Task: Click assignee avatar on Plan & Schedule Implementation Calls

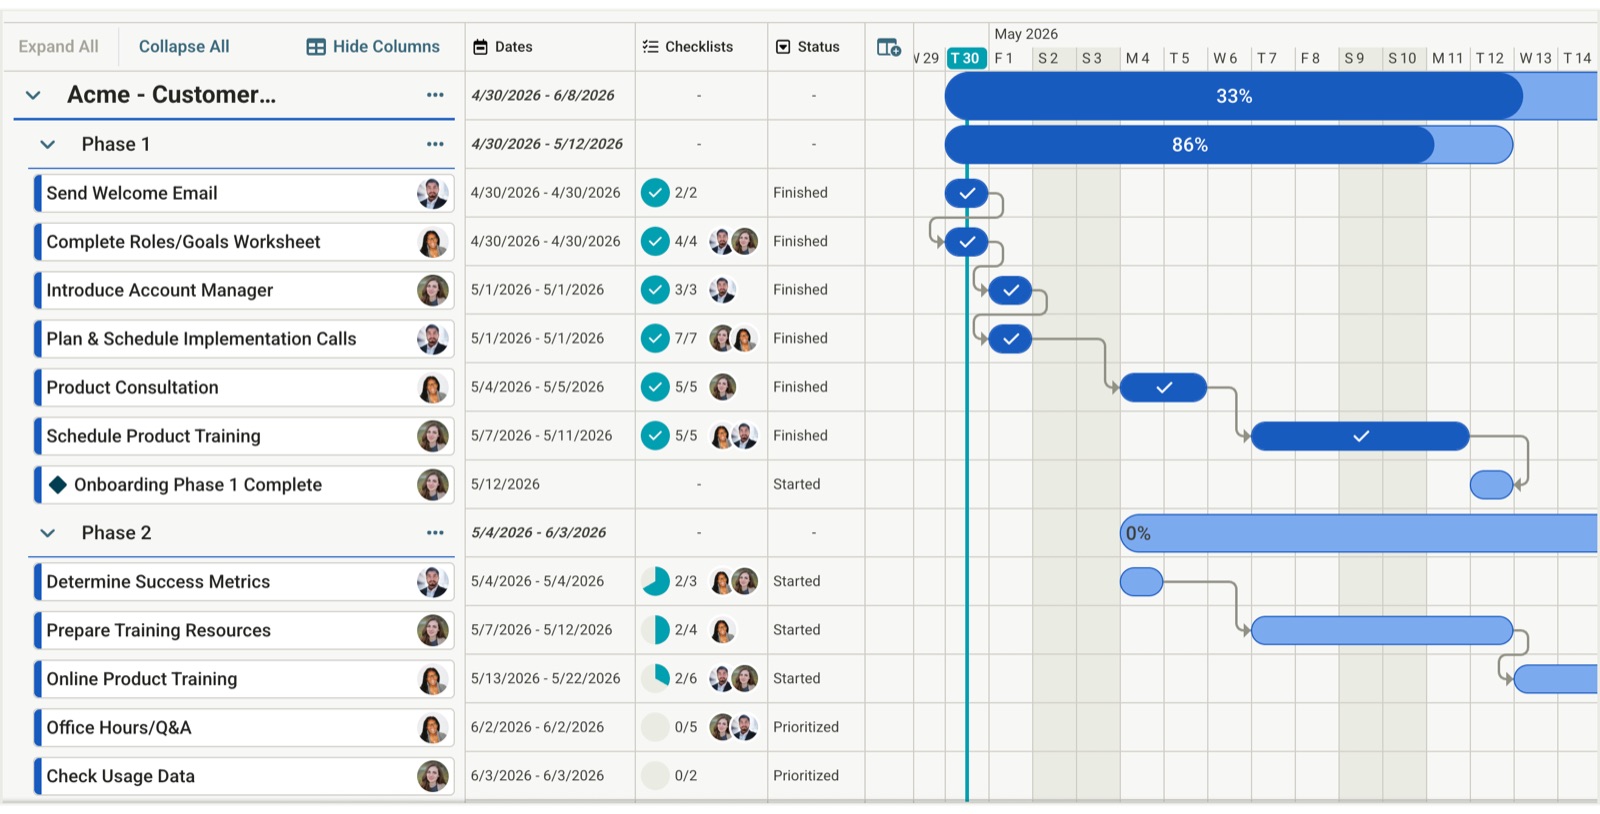Action: pos(432,339)
